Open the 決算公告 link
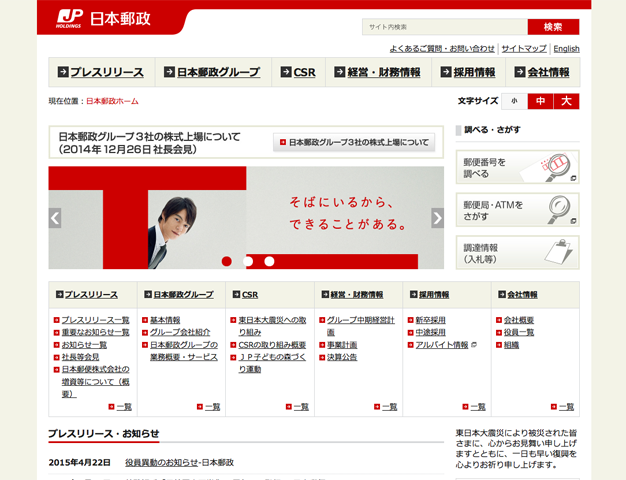This screenshot has height=480, width=626. point(342,357)
